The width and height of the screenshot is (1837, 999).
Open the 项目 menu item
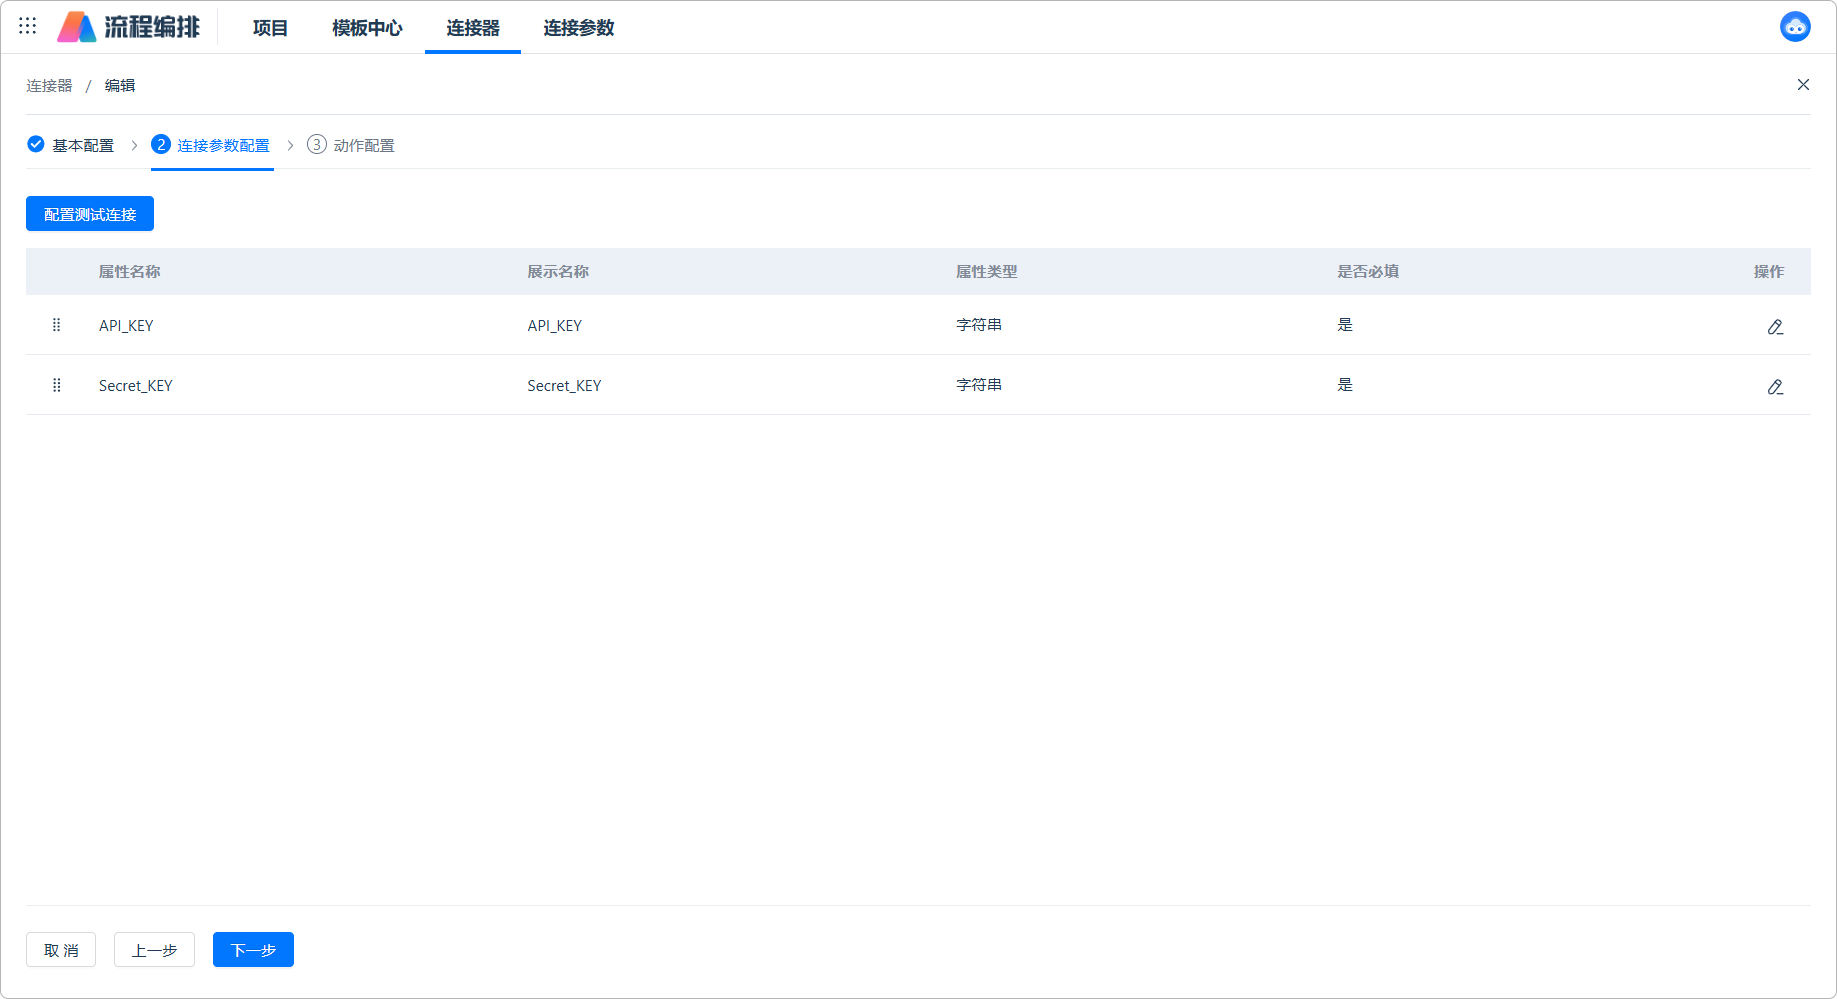pos(270,28)
